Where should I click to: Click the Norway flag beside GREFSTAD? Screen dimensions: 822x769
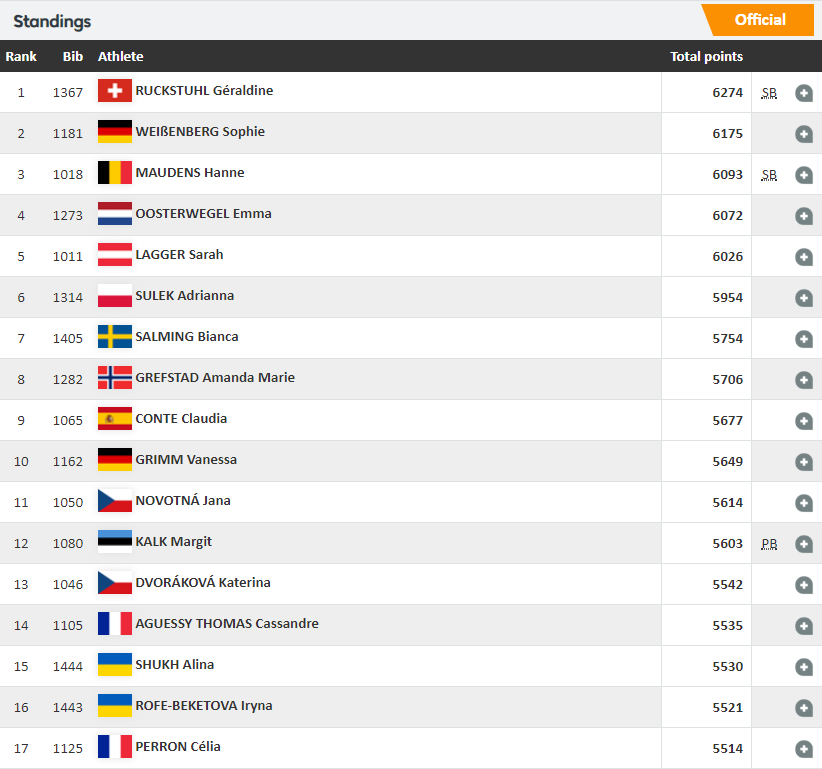click(115, 377)
